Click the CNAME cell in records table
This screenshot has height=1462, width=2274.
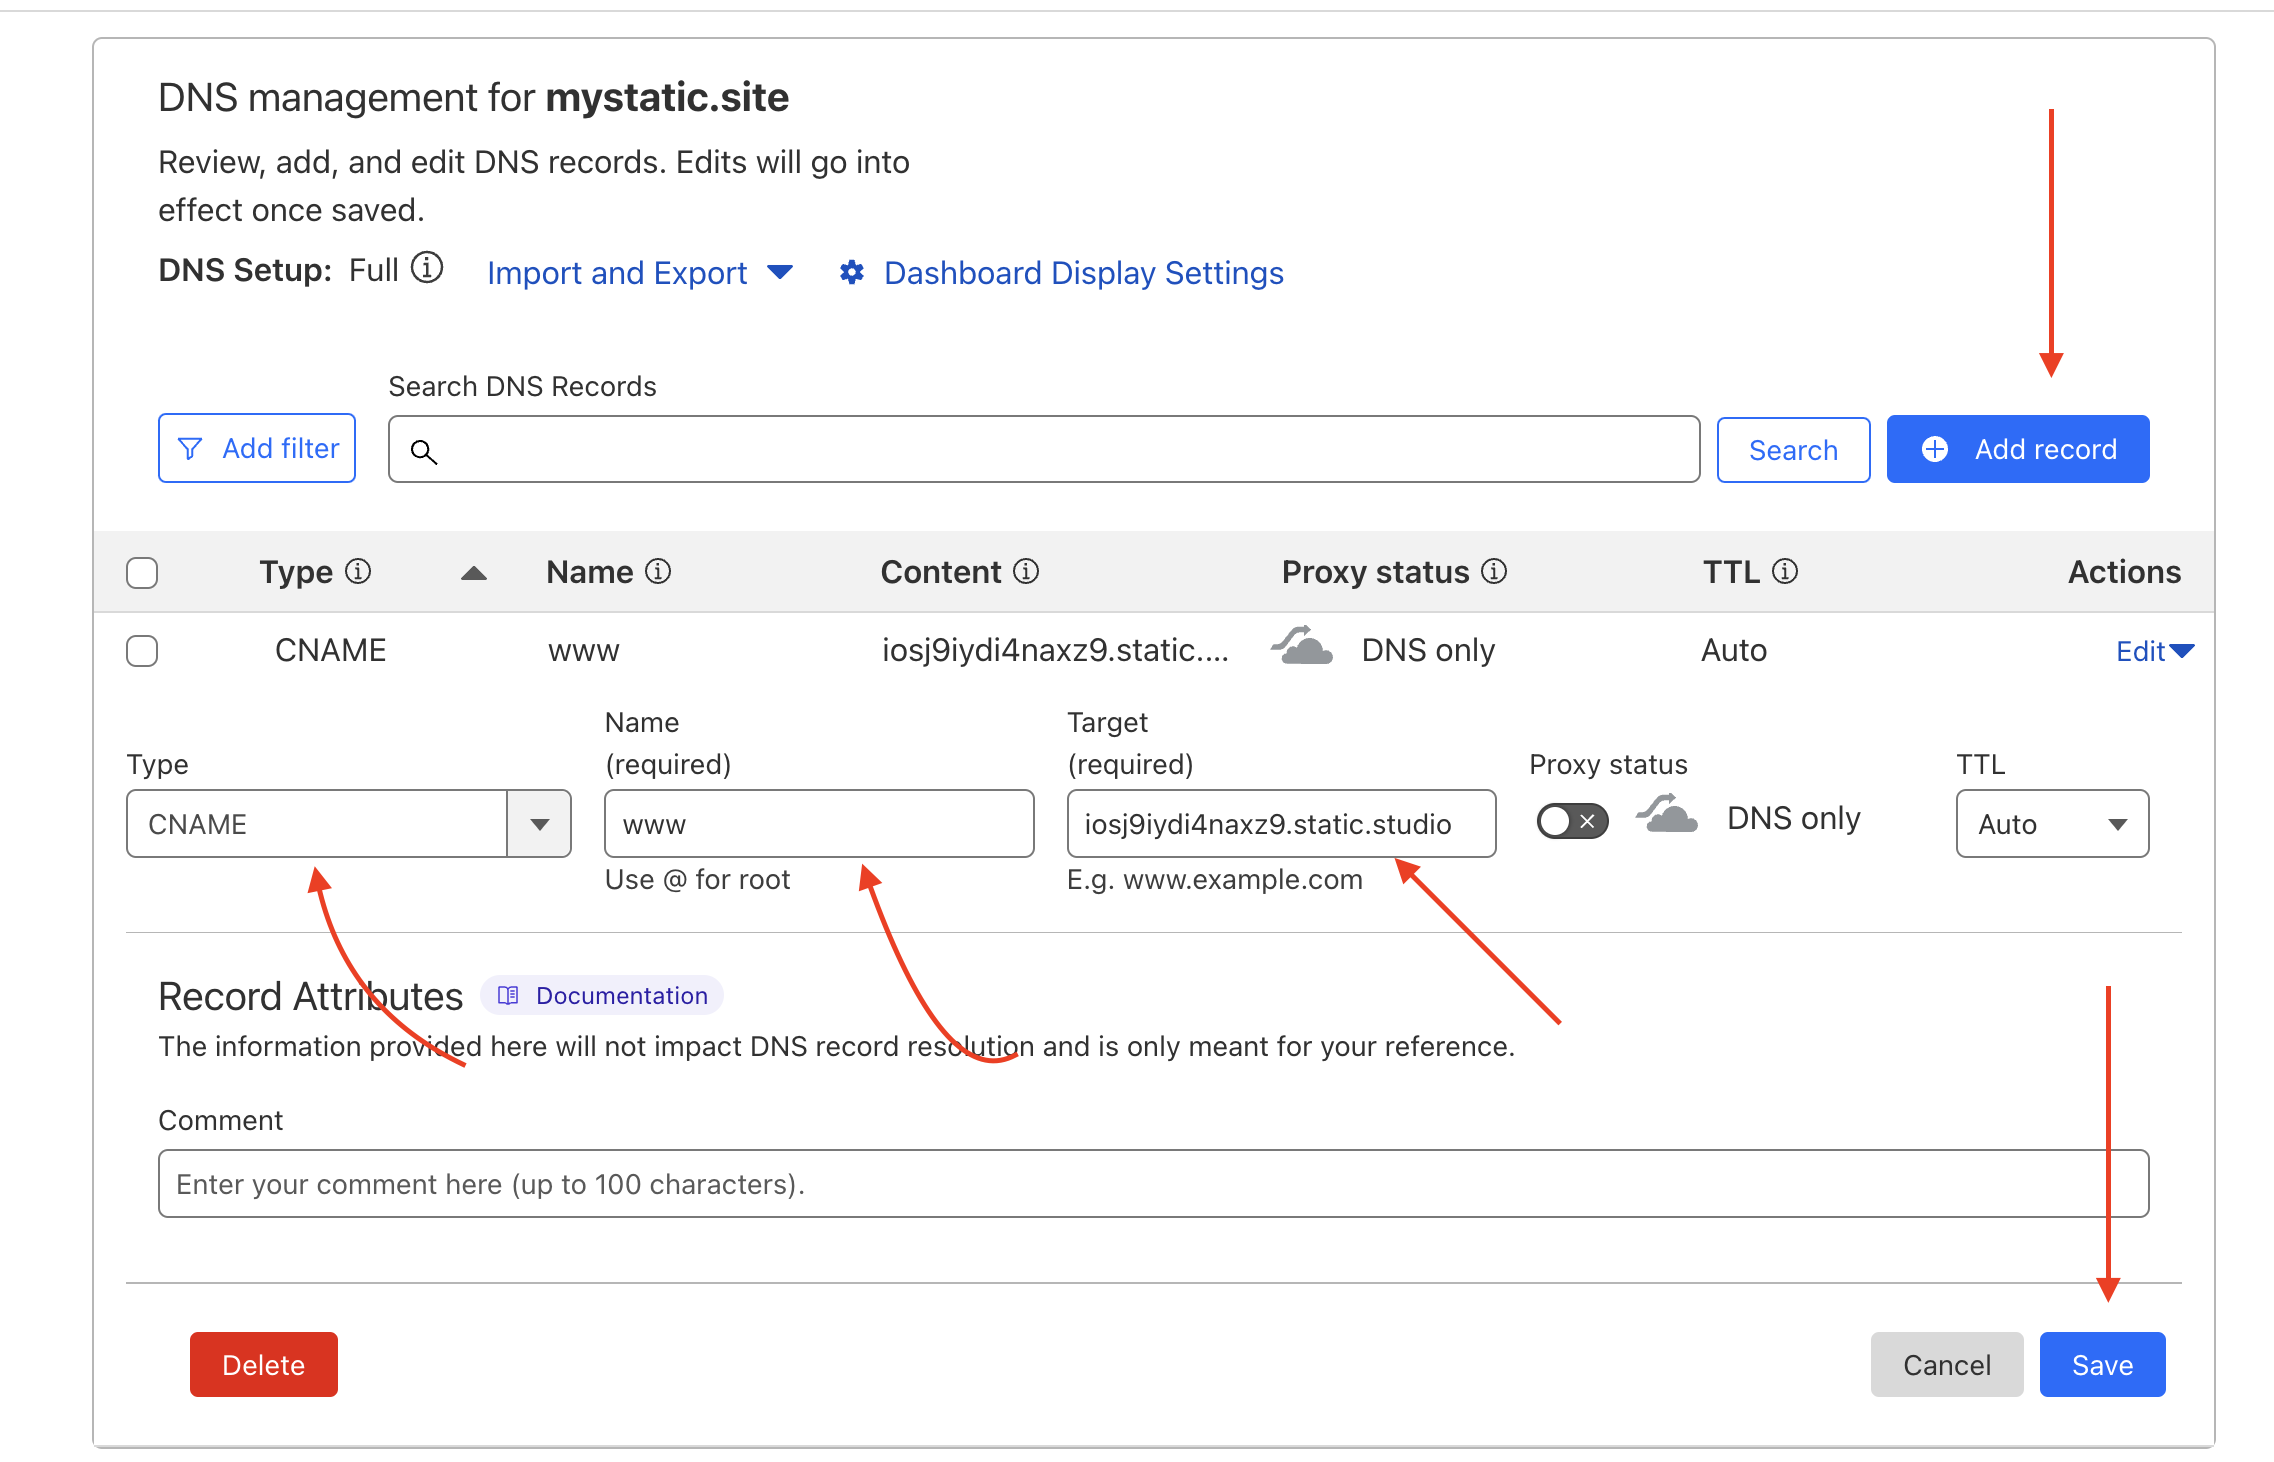[330, 650]
